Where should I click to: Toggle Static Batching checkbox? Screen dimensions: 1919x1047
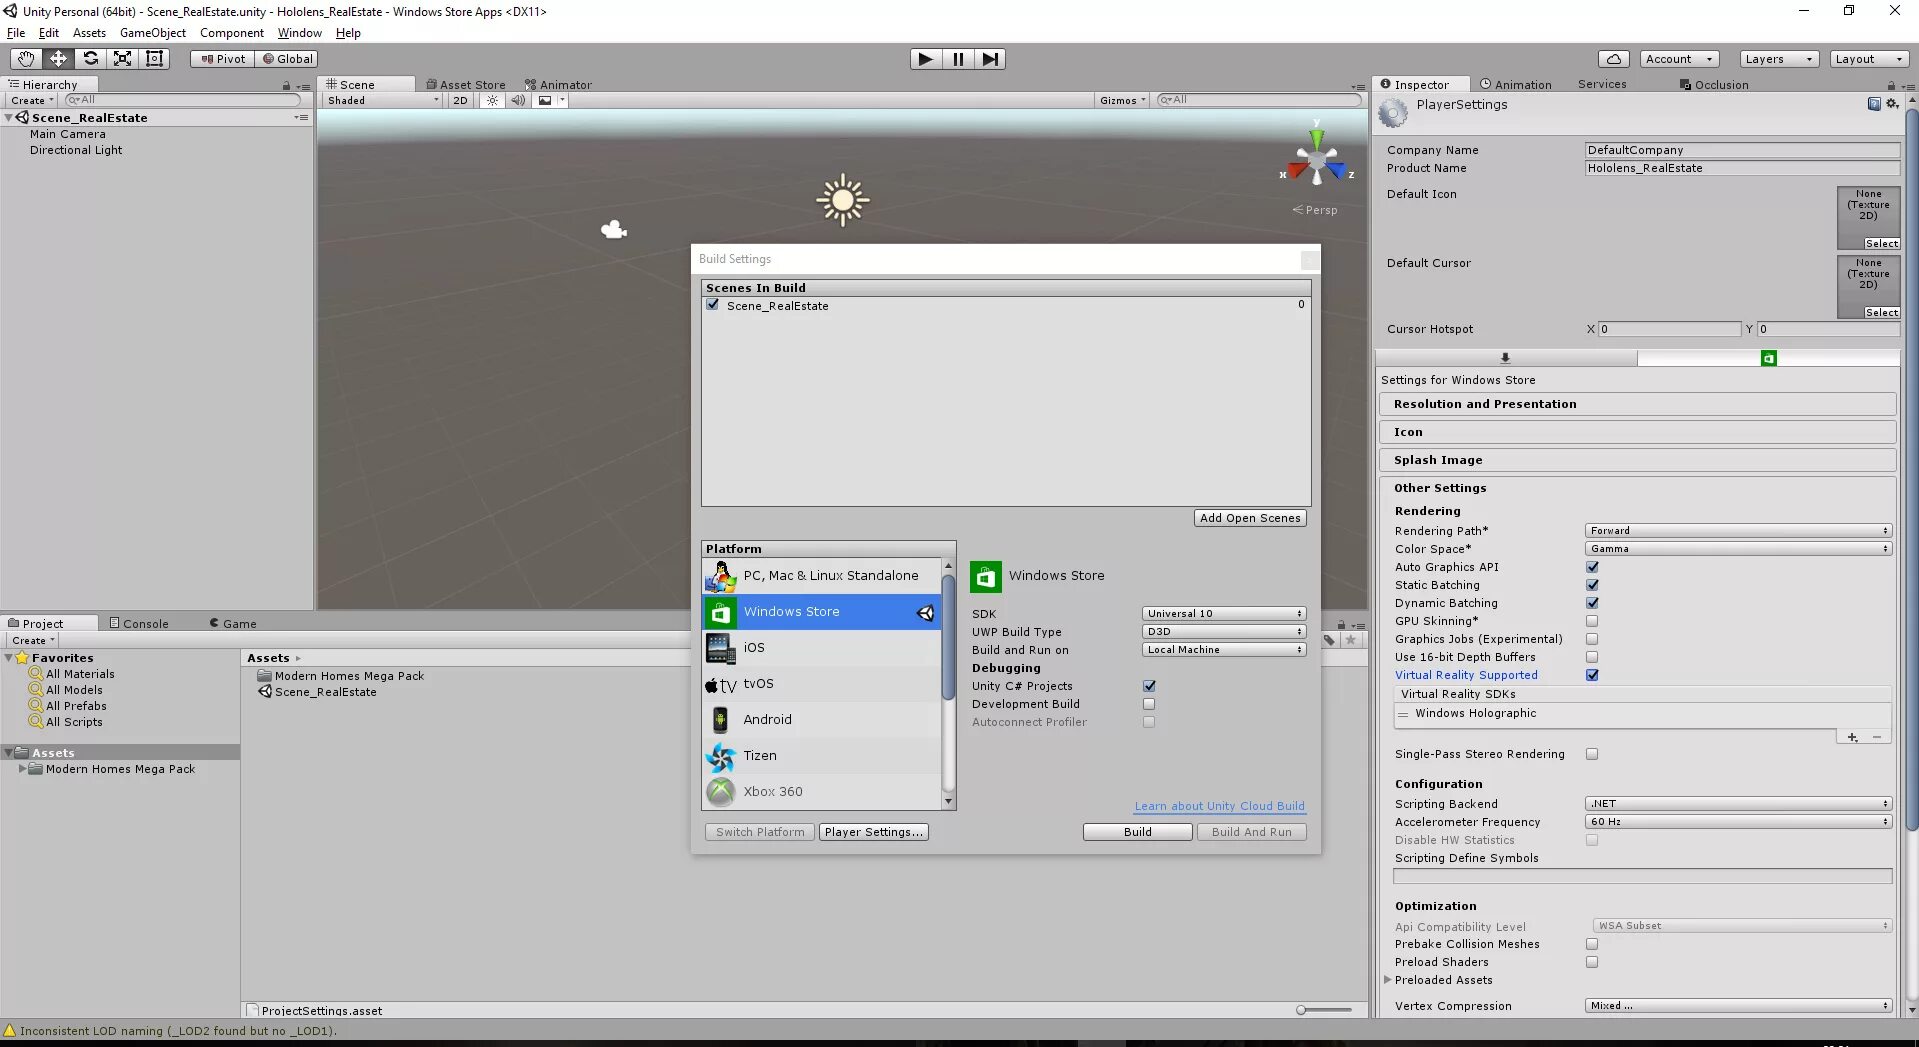coord(1592,585)
